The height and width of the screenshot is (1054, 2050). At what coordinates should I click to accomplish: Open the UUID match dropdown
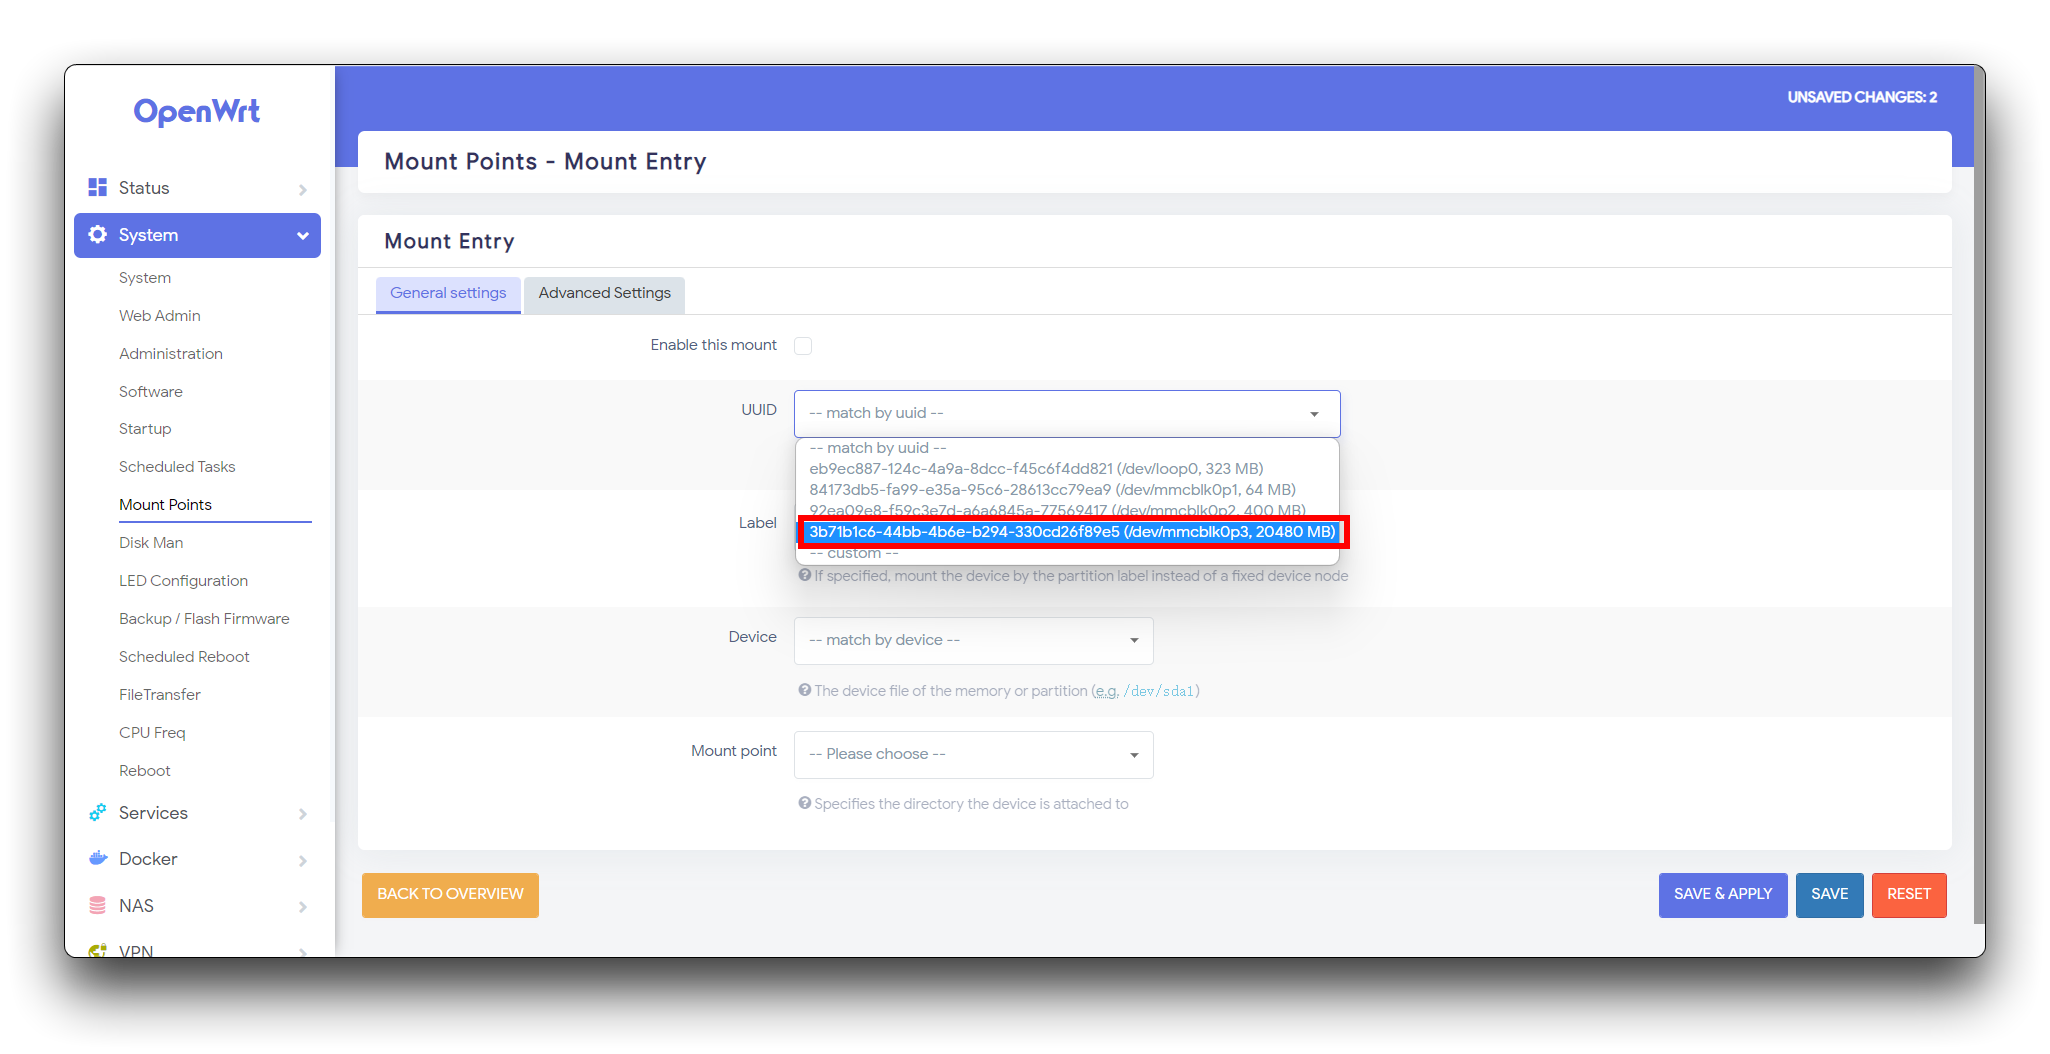(1067, 413)
